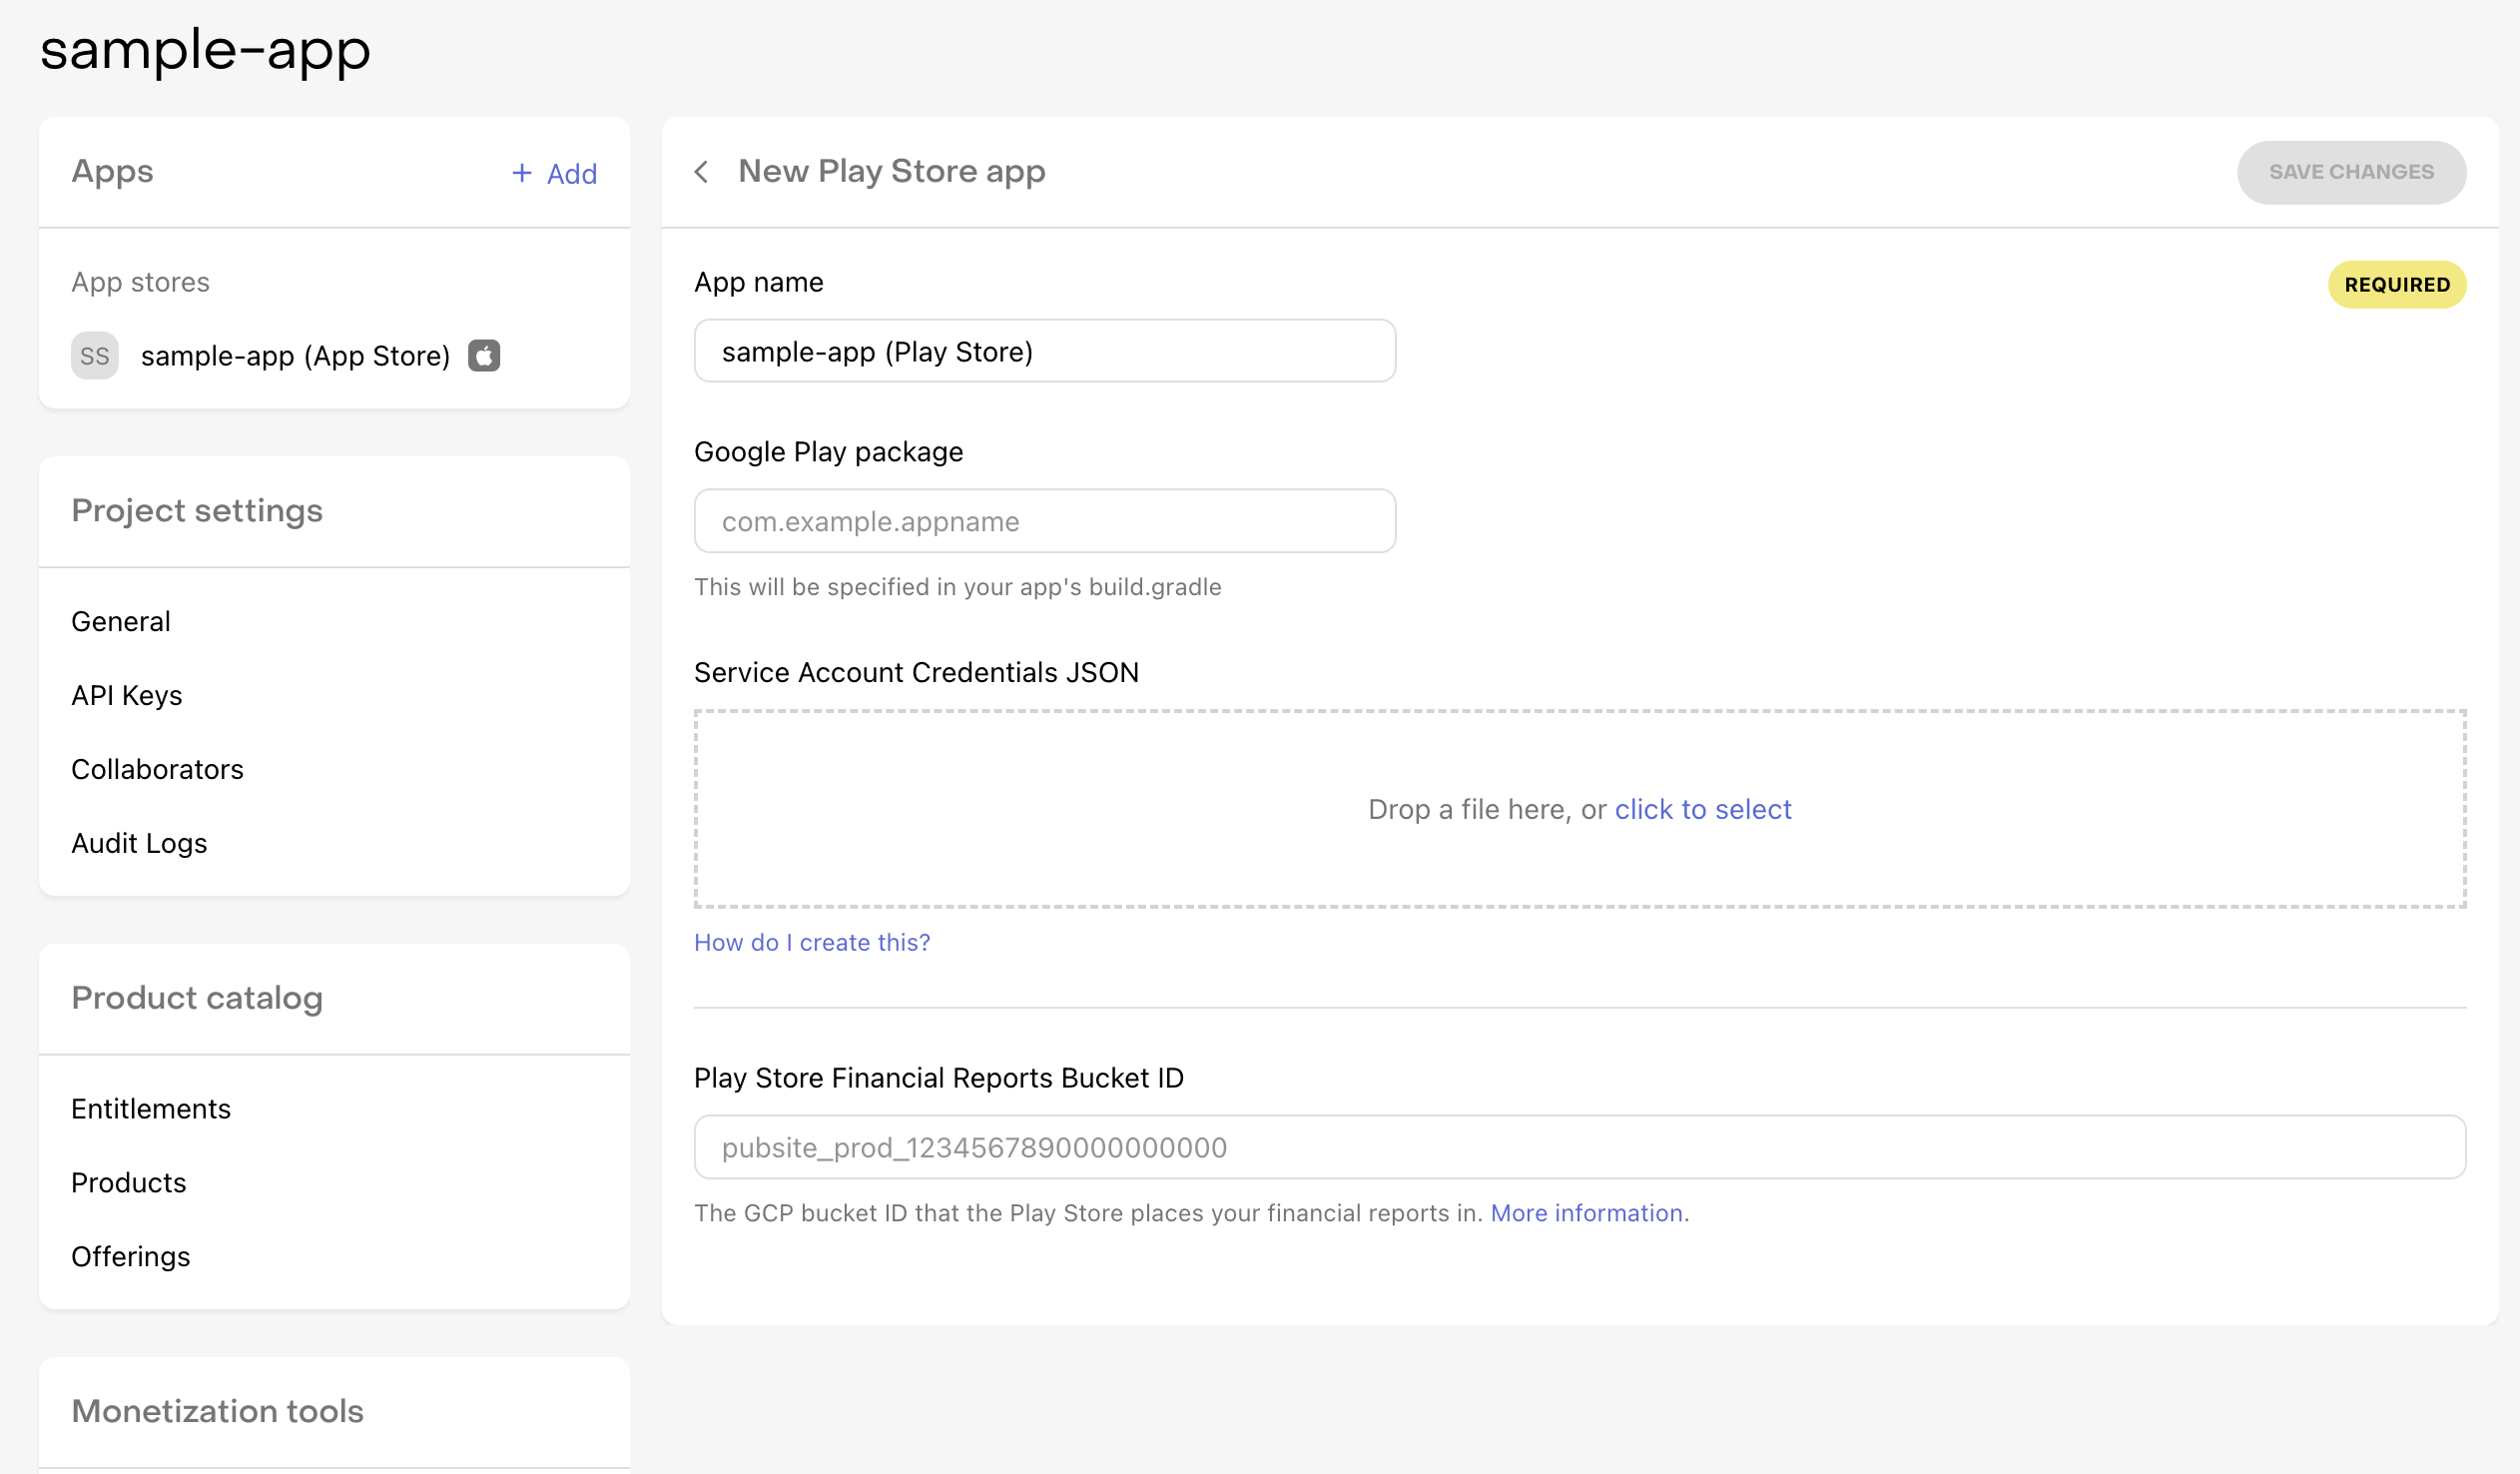Click the Save Changes button
2520x1474 pixels.
2350,172
